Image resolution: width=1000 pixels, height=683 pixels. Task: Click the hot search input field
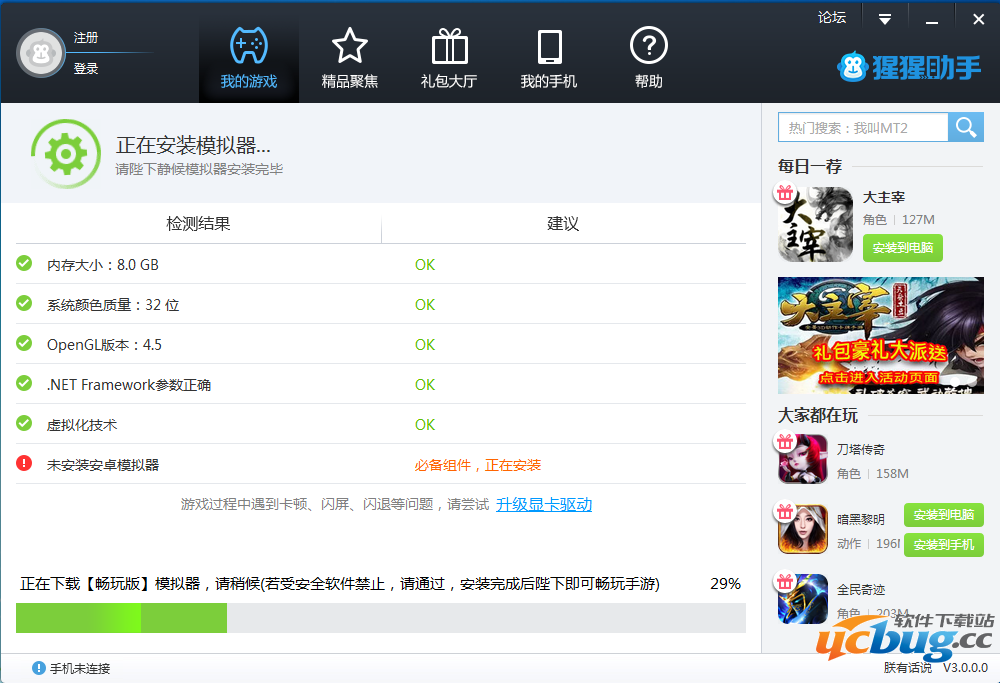coord(863,127)
